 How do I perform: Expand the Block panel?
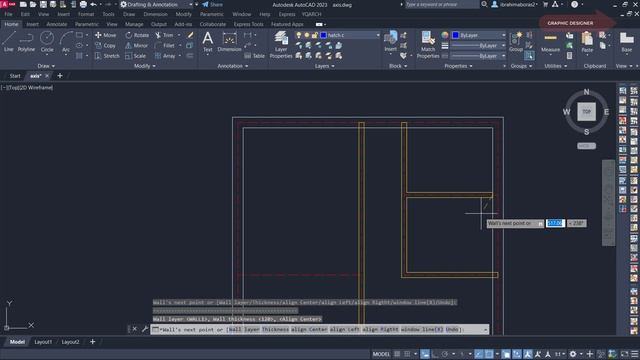[398, 66]
